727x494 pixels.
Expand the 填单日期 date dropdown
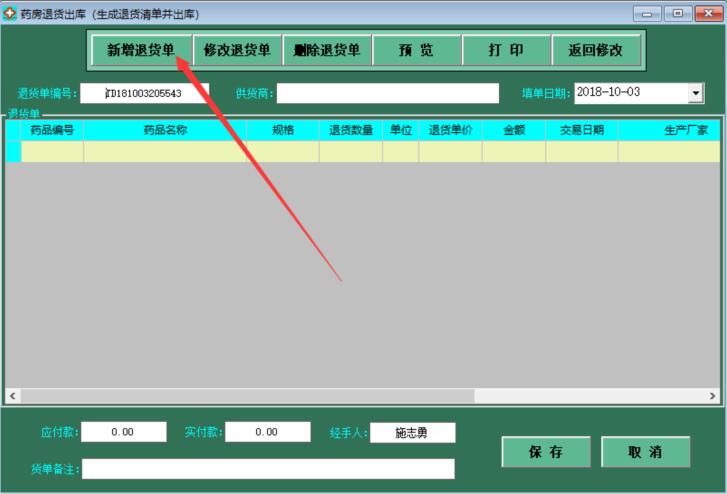(695, 93)
